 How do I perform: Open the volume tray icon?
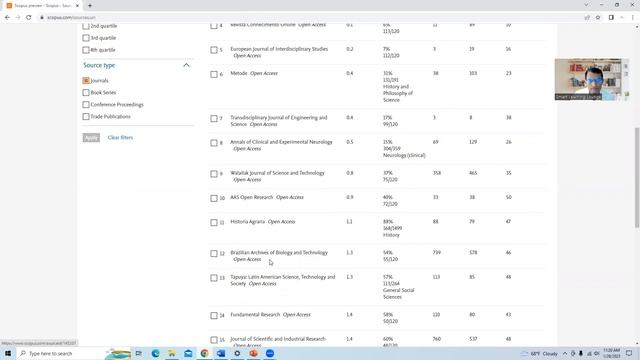[x=596, y=353]
